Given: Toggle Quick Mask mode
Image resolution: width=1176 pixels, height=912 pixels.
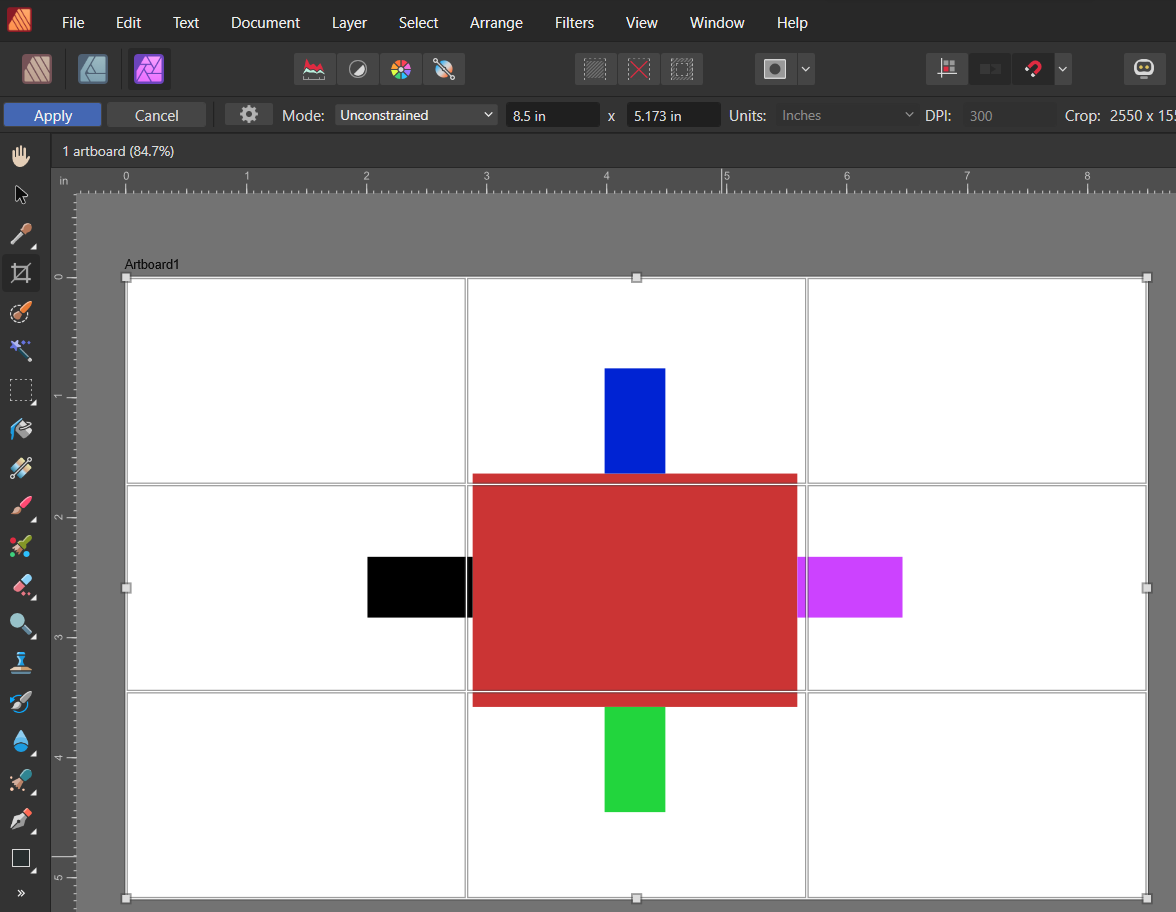Looking at the screenshot, I should pyautogui.click(x=775, y=69).
